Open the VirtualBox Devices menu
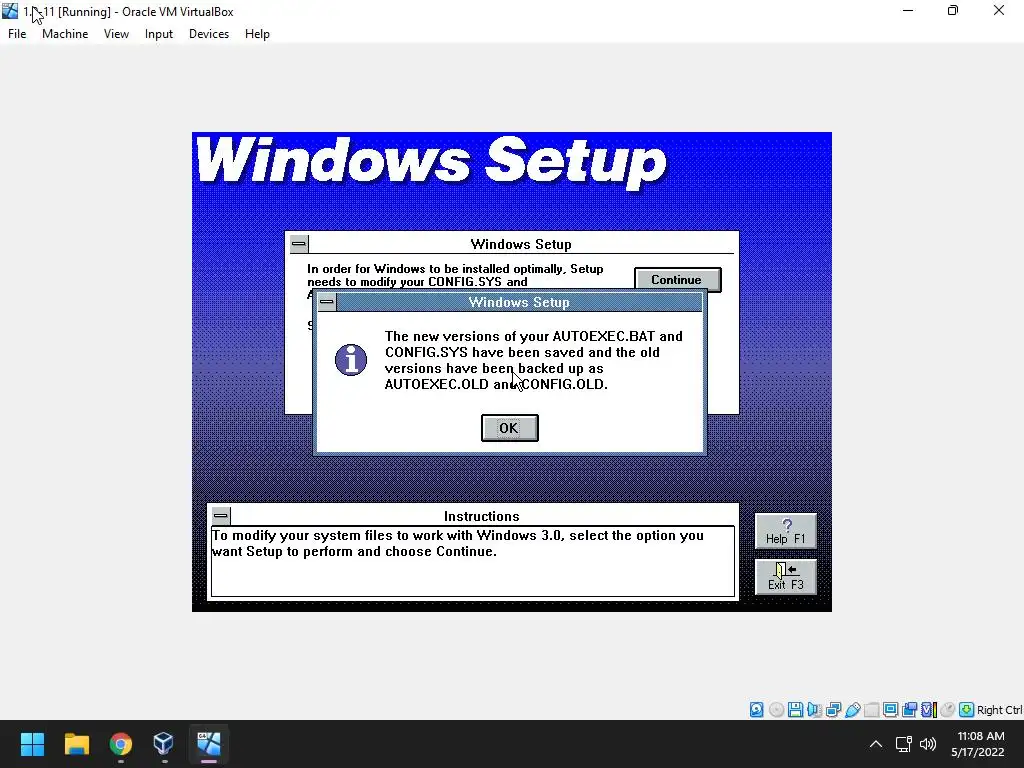 point(209,34)
